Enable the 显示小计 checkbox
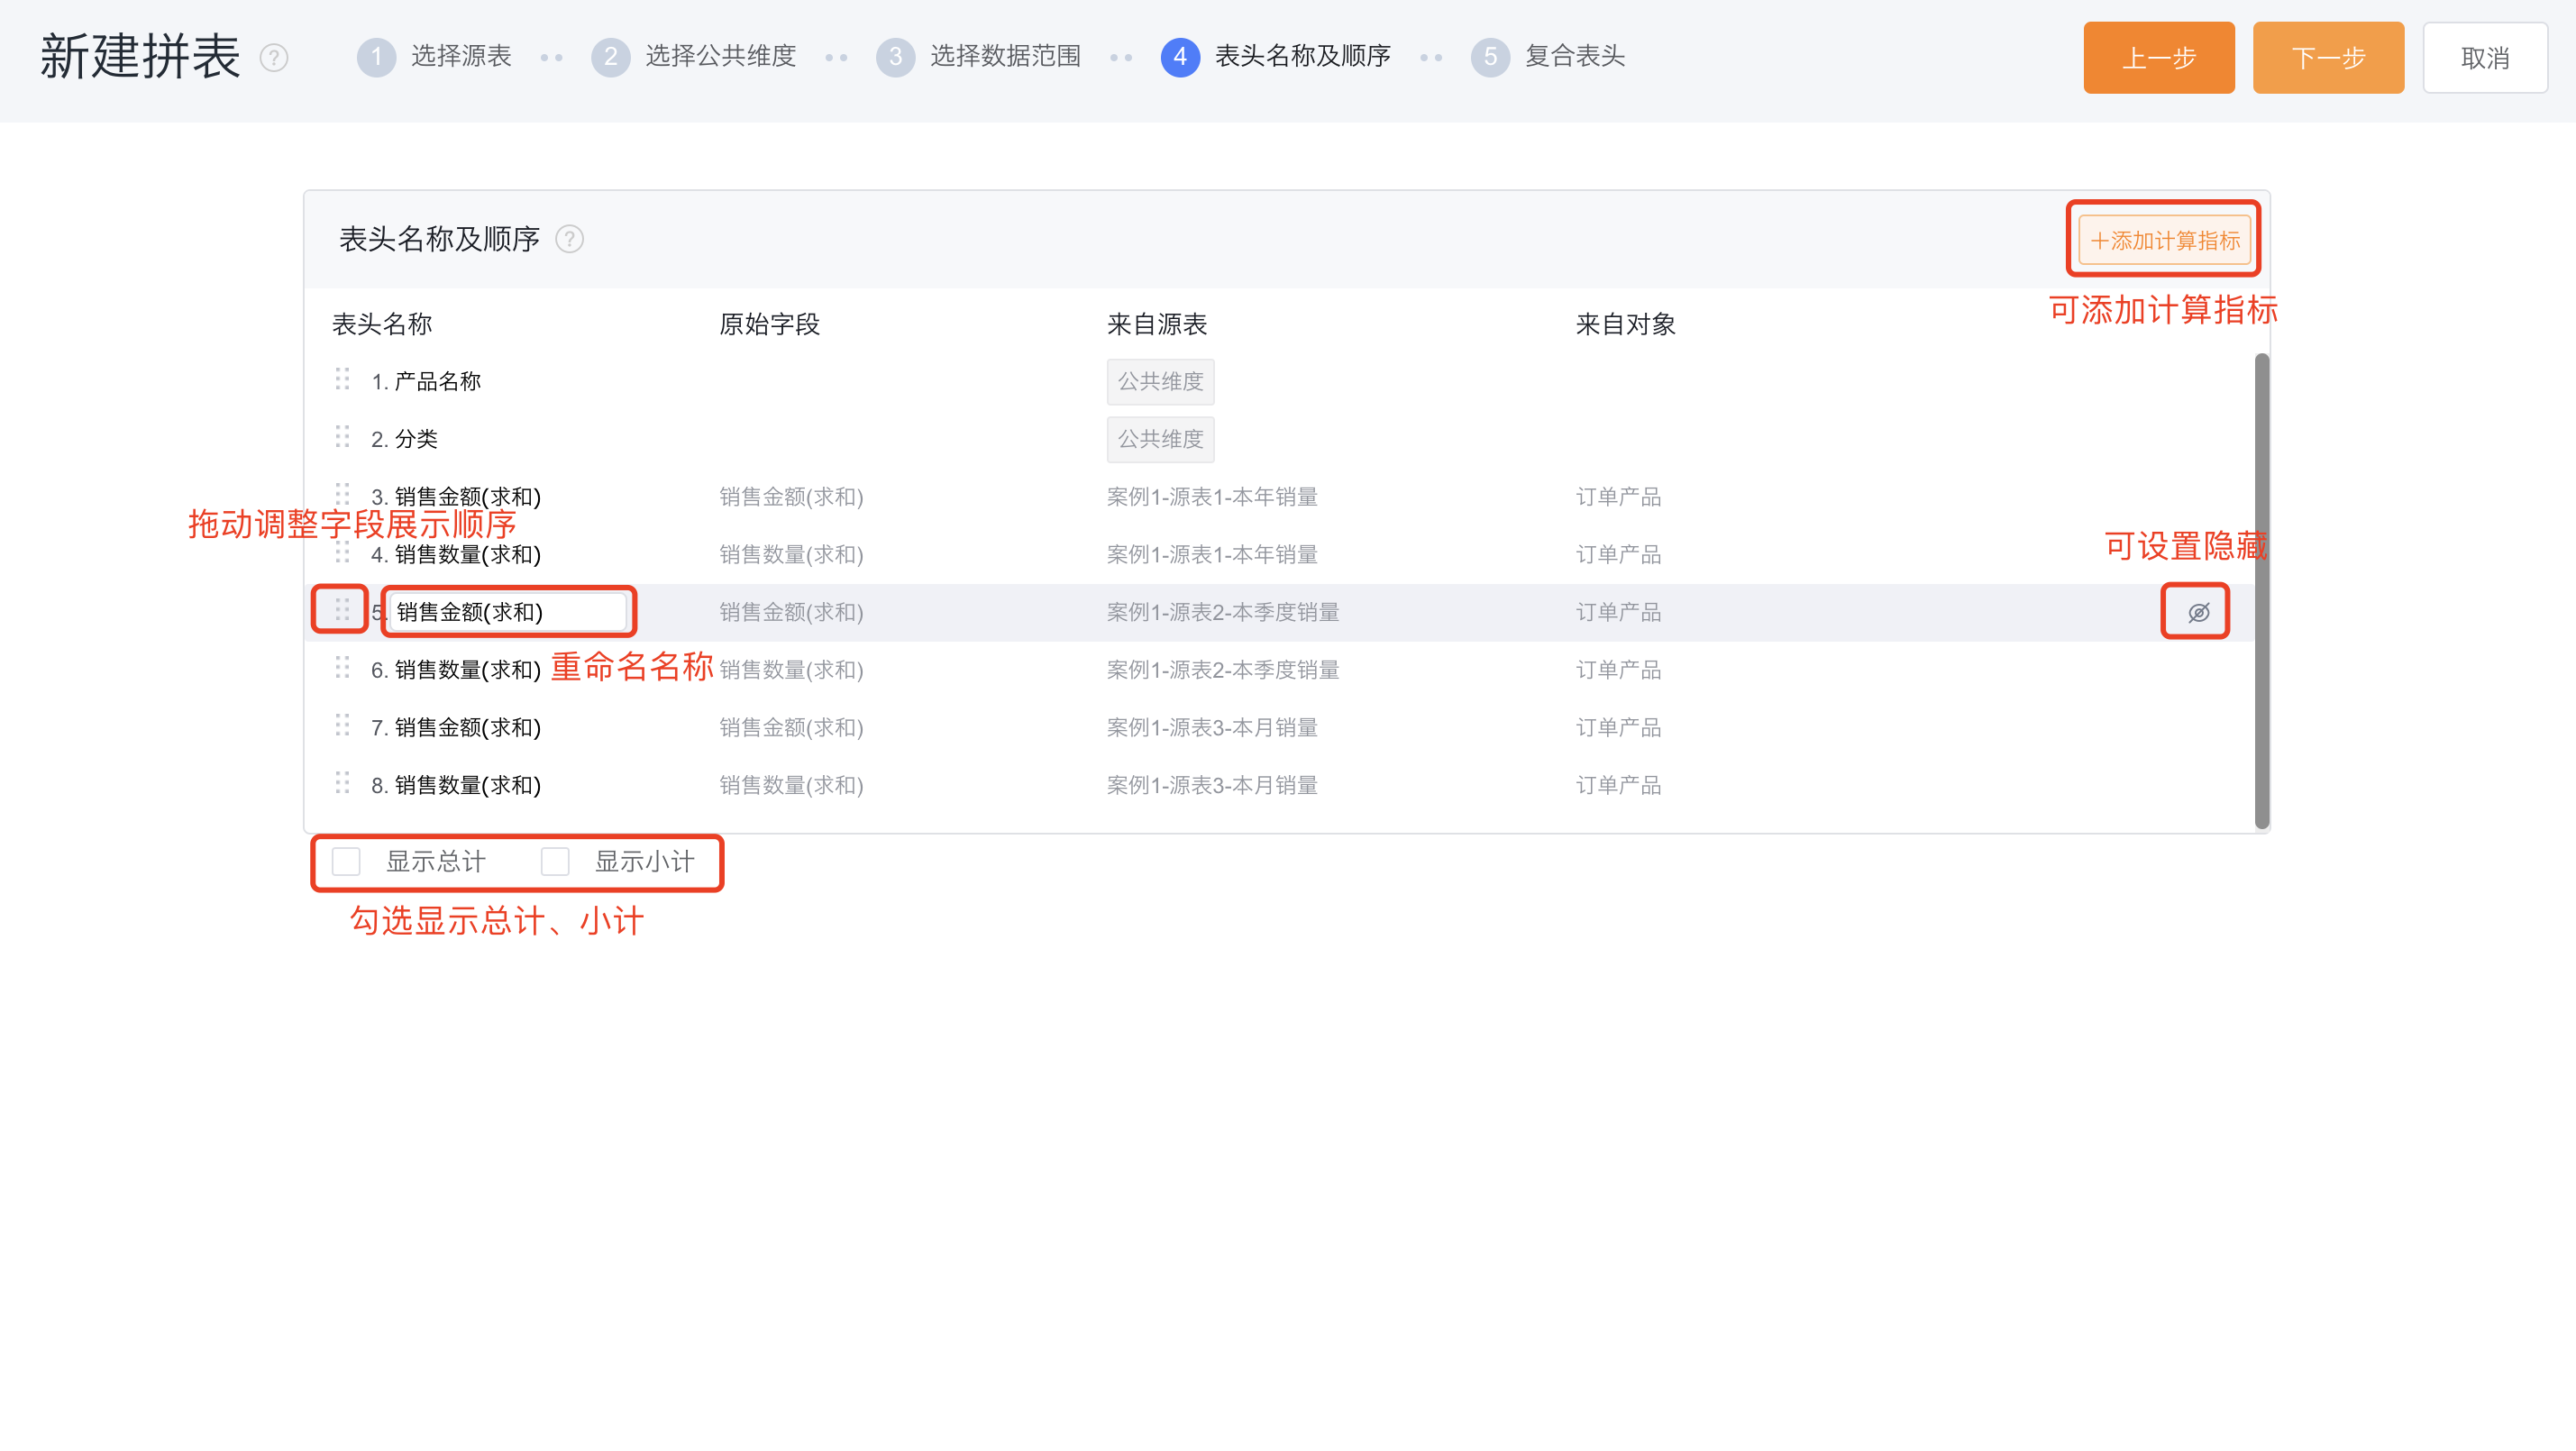2576x1451 pixels. click(x=555, y=861)
